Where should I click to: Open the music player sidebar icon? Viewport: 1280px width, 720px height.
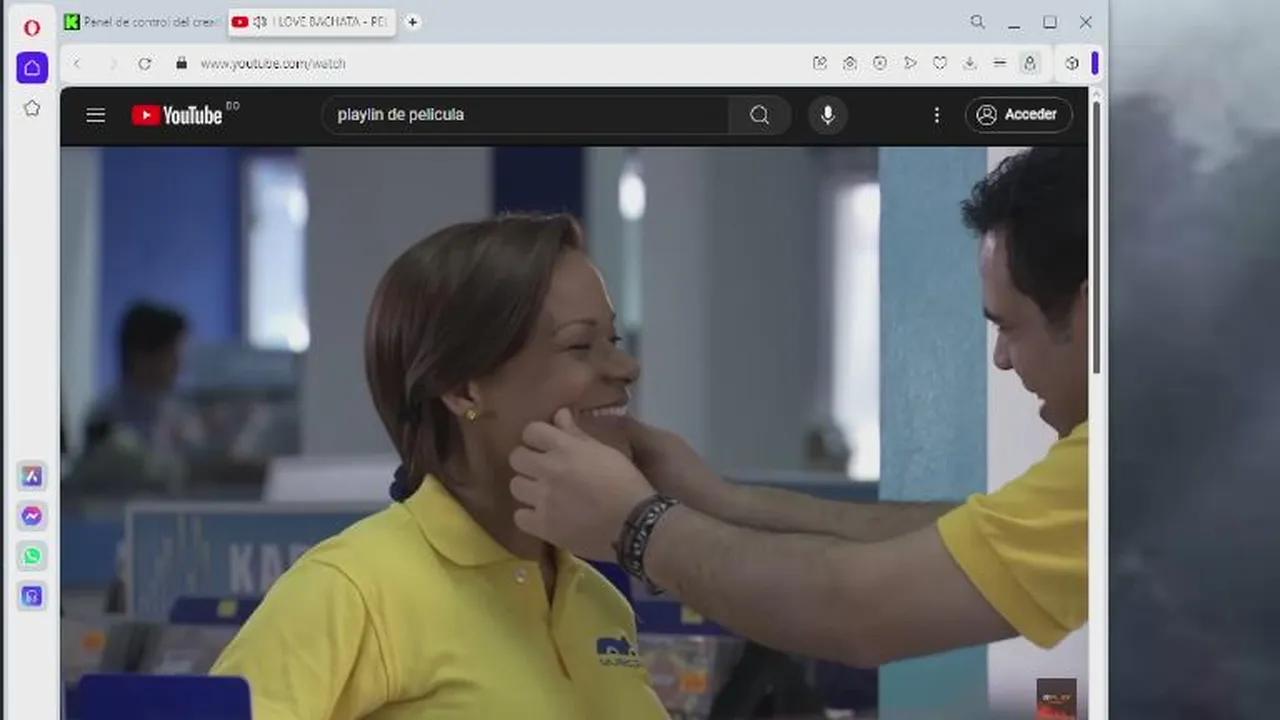(32, 596)
